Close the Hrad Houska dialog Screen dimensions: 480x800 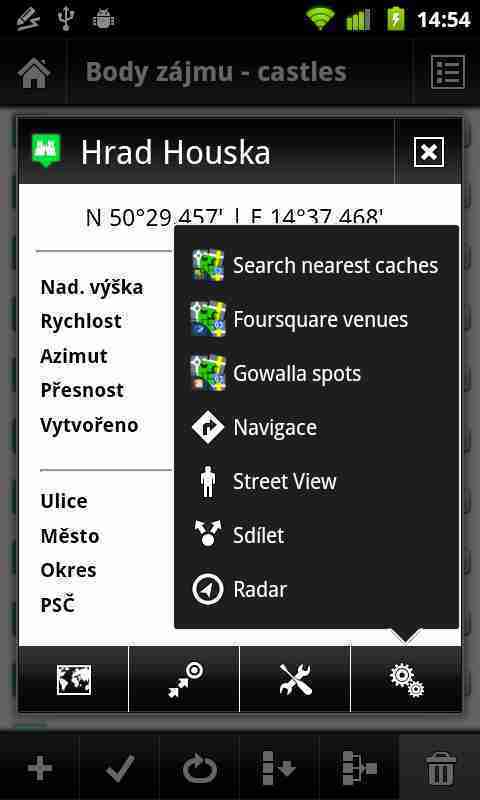428,152
